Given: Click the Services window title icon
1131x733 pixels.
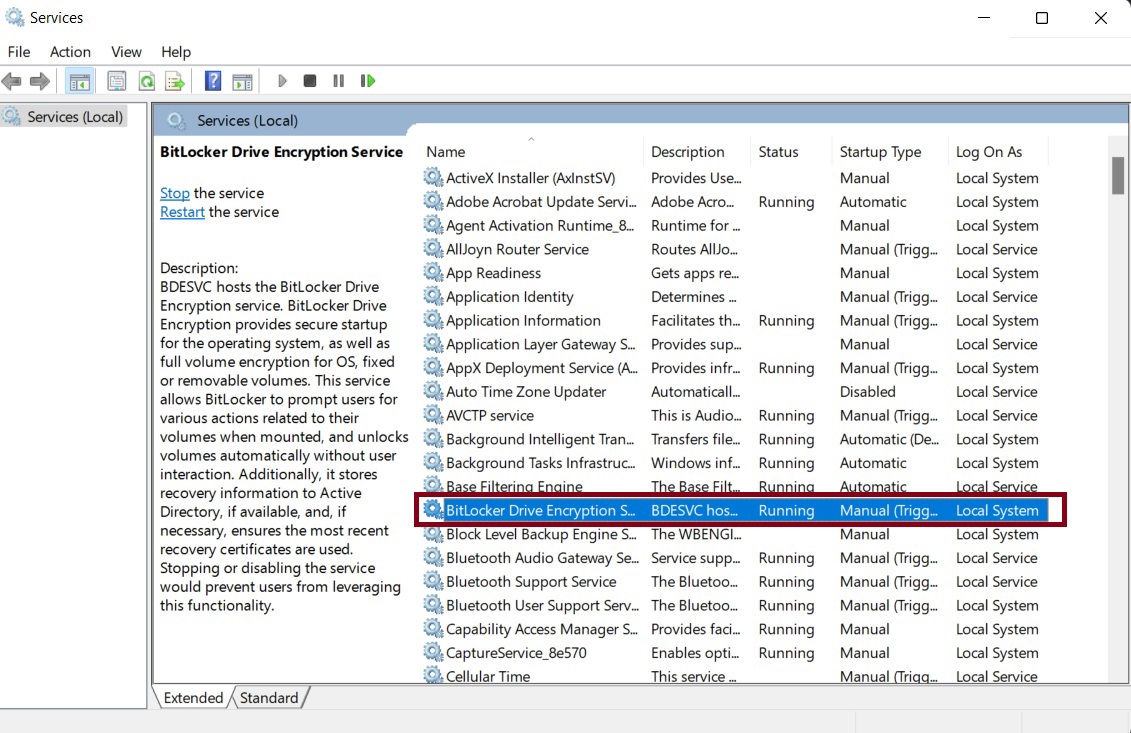Looking at the screenshot, I should point(14,17).
